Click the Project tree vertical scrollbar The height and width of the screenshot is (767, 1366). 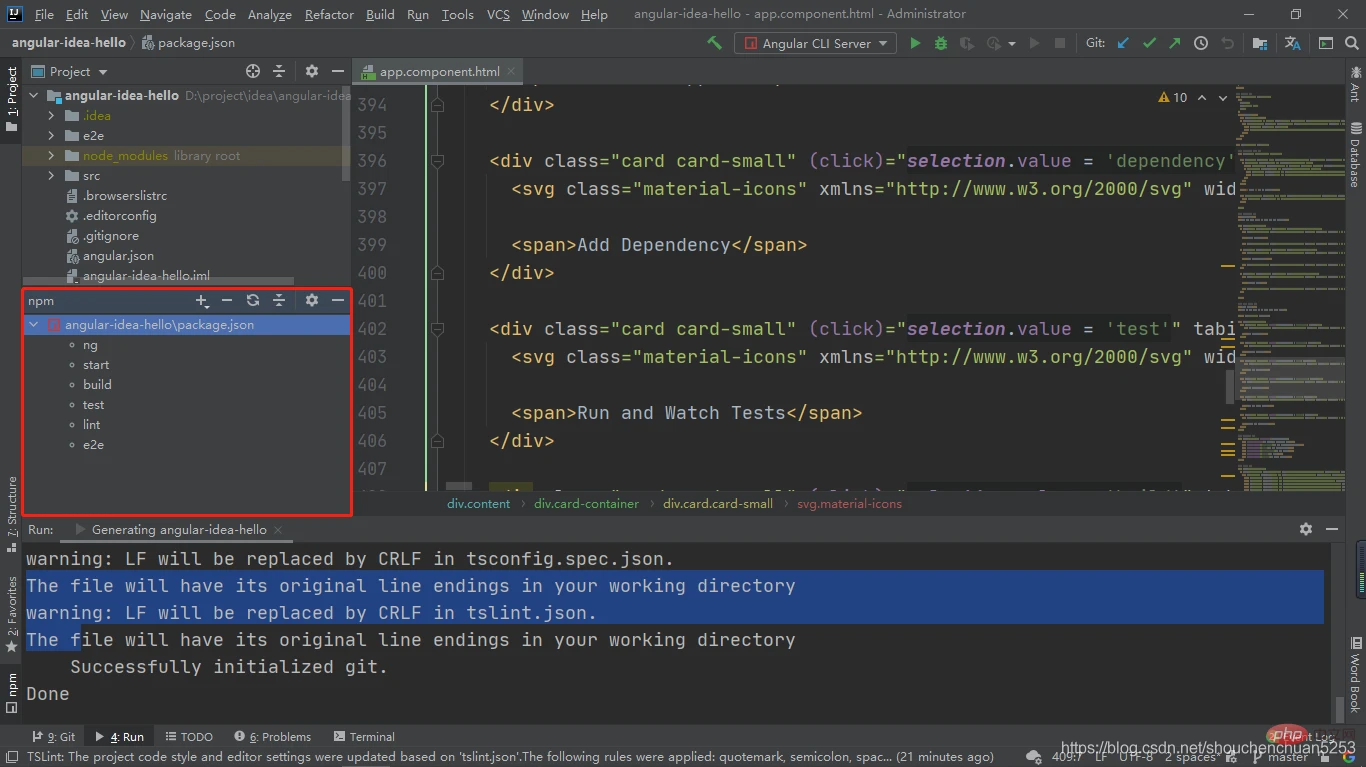[347, 133]
